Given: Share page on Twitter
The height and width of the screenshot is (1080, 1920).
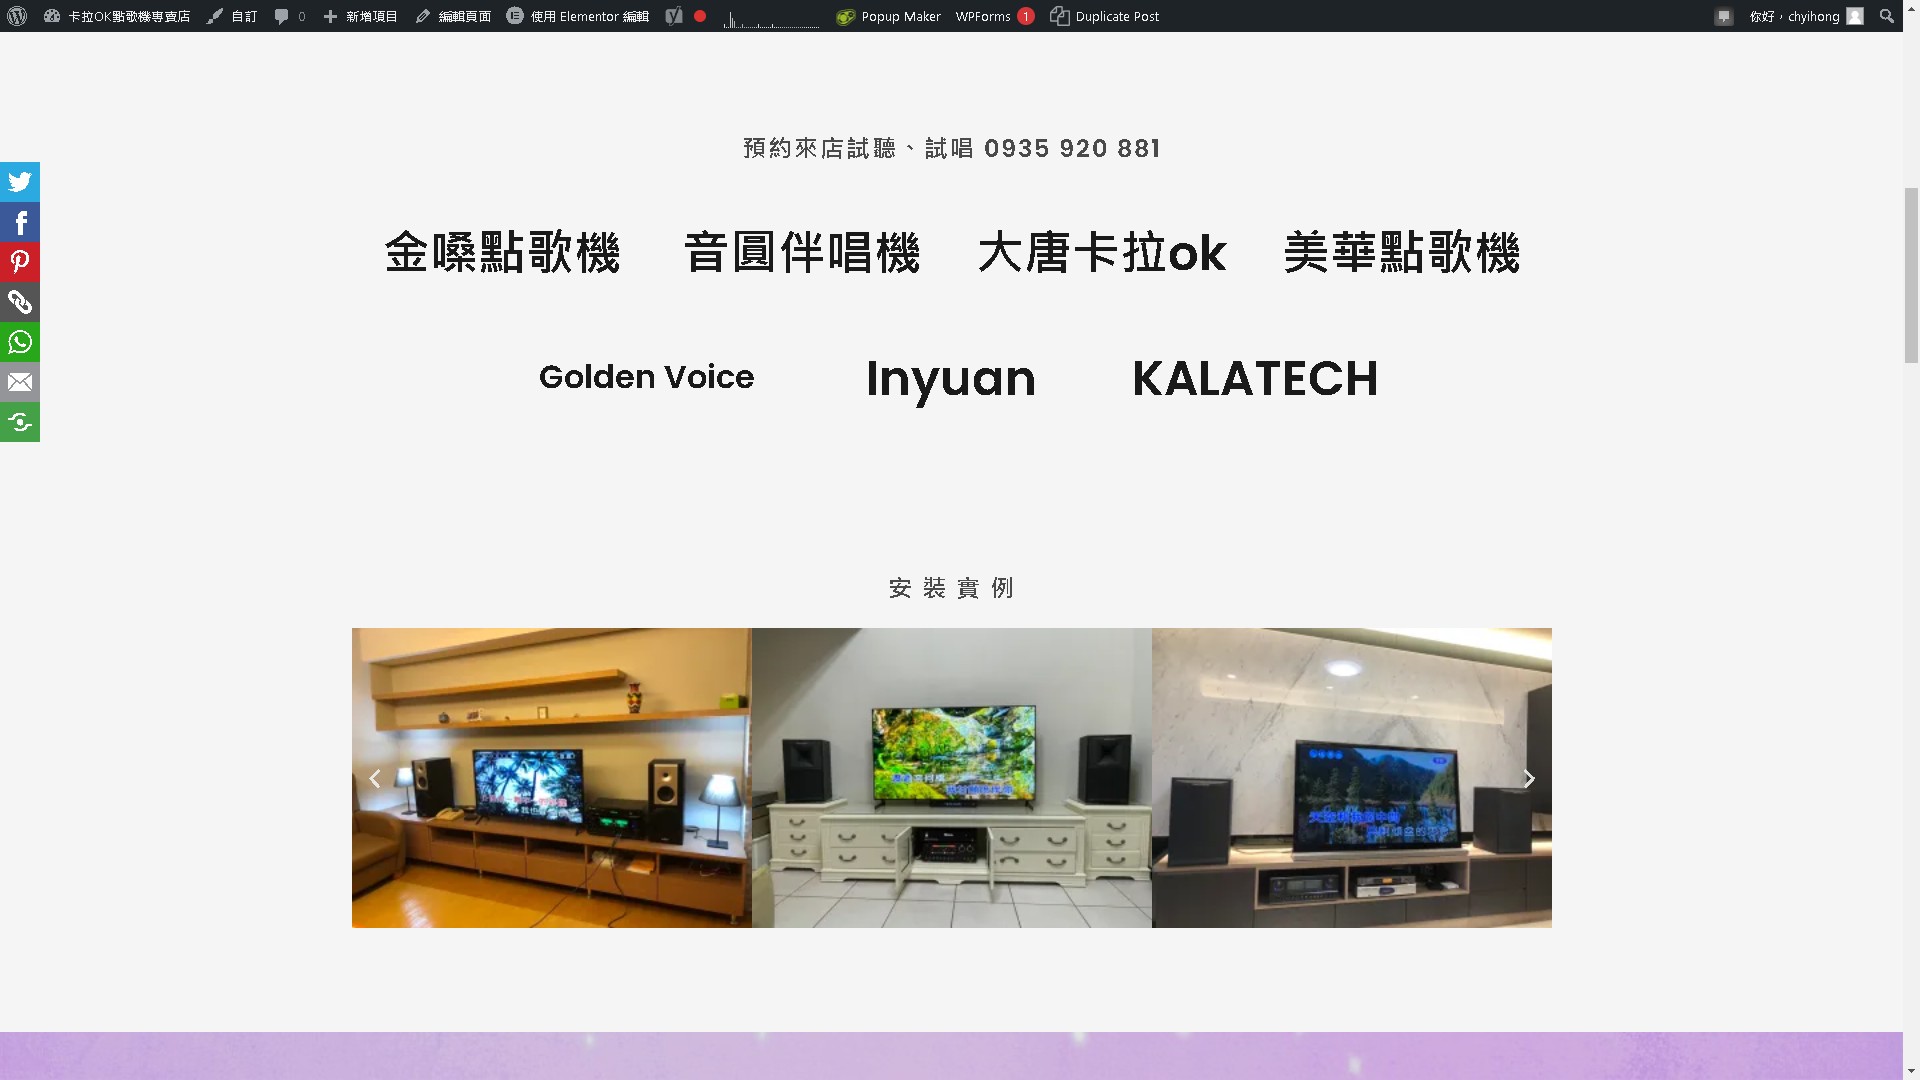Looking at the screenshot, I should pyautogui.click(x=20, y=182).
